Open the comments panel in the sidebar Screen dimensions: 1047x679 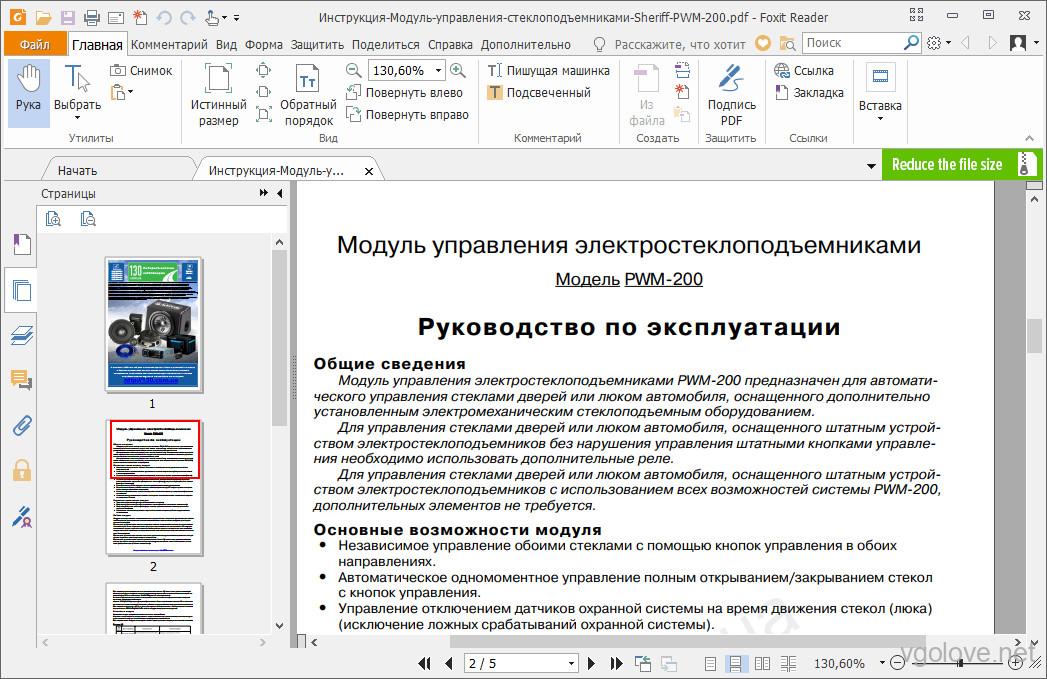[22, 381]
